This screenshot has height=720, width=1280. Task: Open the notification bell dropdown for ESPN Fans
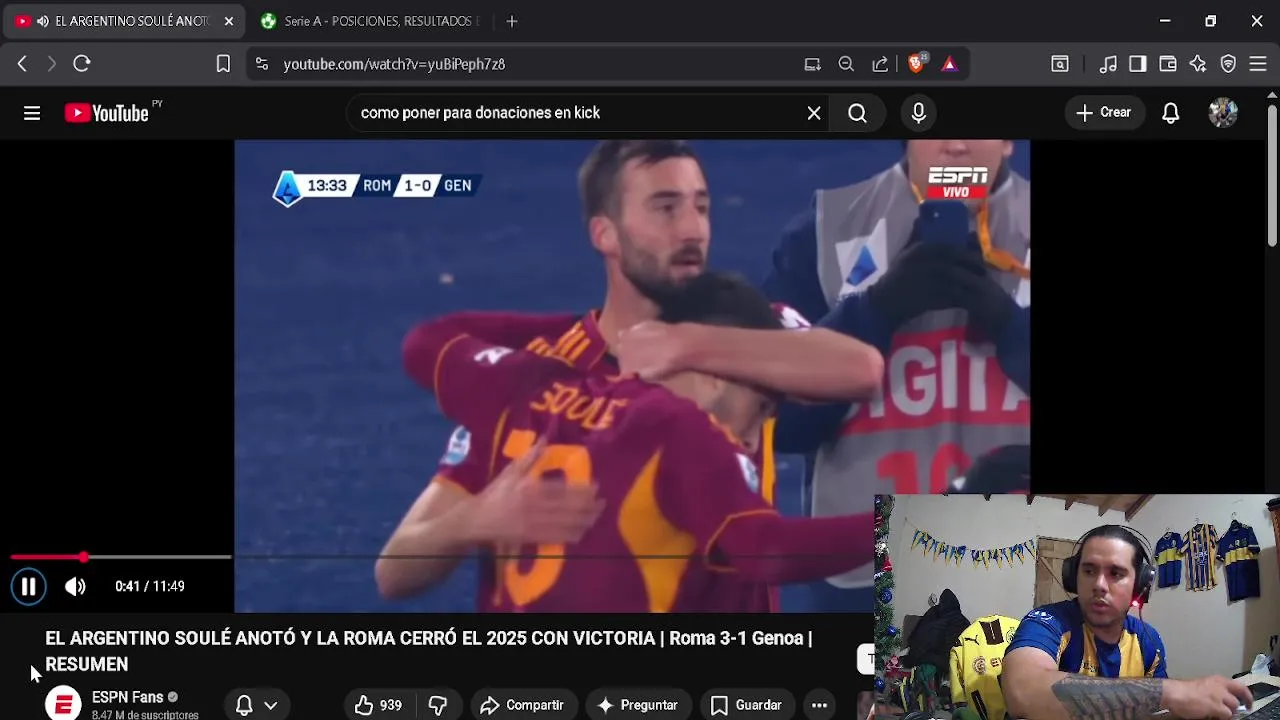[256, 705]
